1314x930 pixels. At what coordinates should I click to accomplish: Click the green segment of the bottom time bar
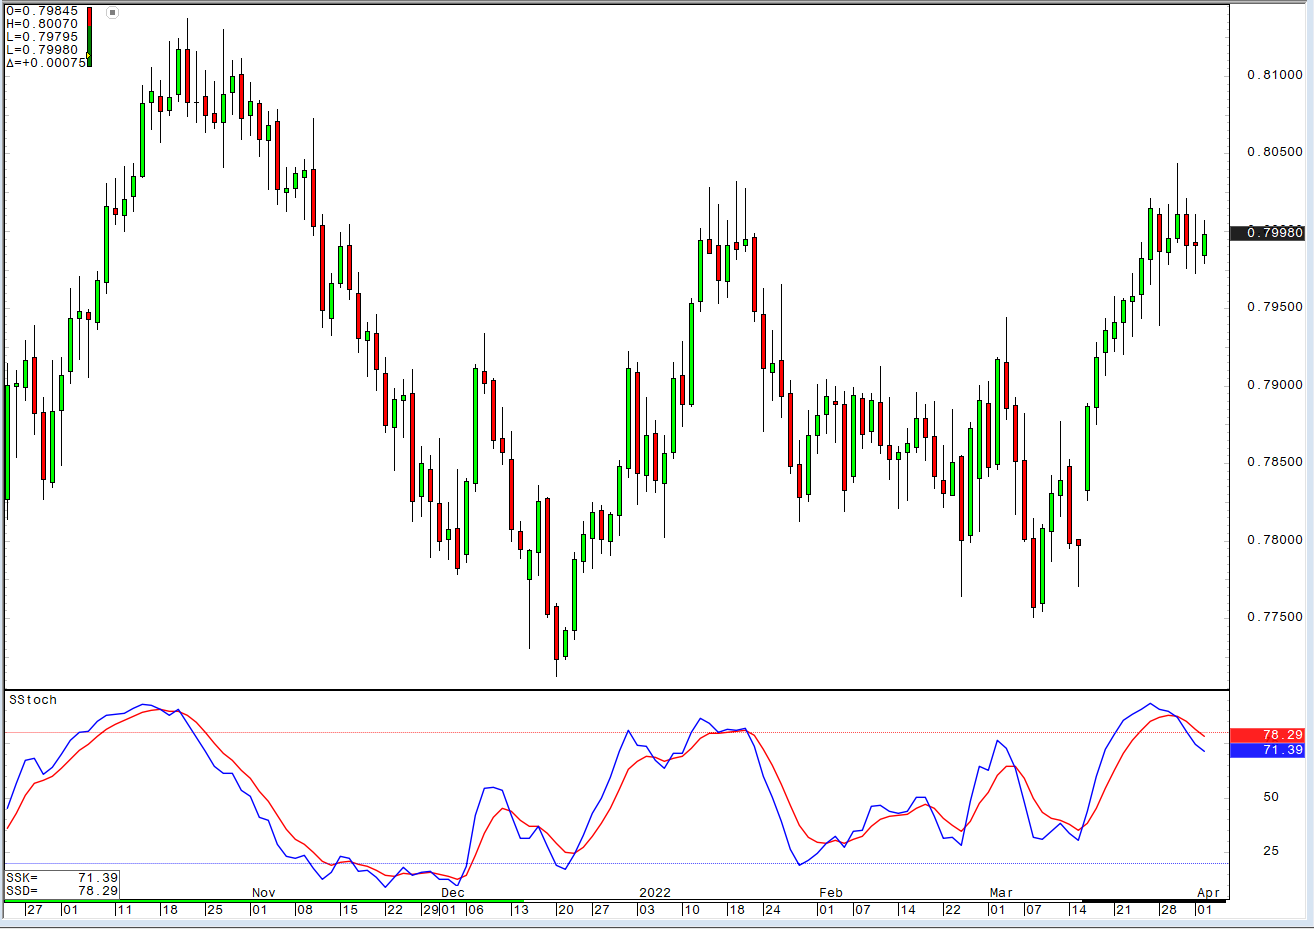coord(264,901)
